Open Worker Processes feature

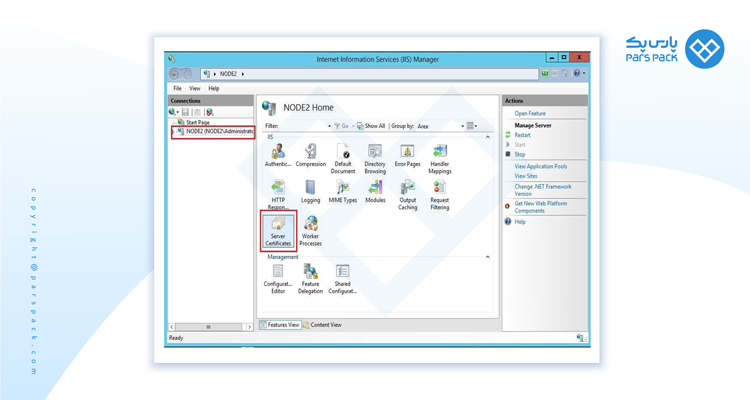point(310,231)
